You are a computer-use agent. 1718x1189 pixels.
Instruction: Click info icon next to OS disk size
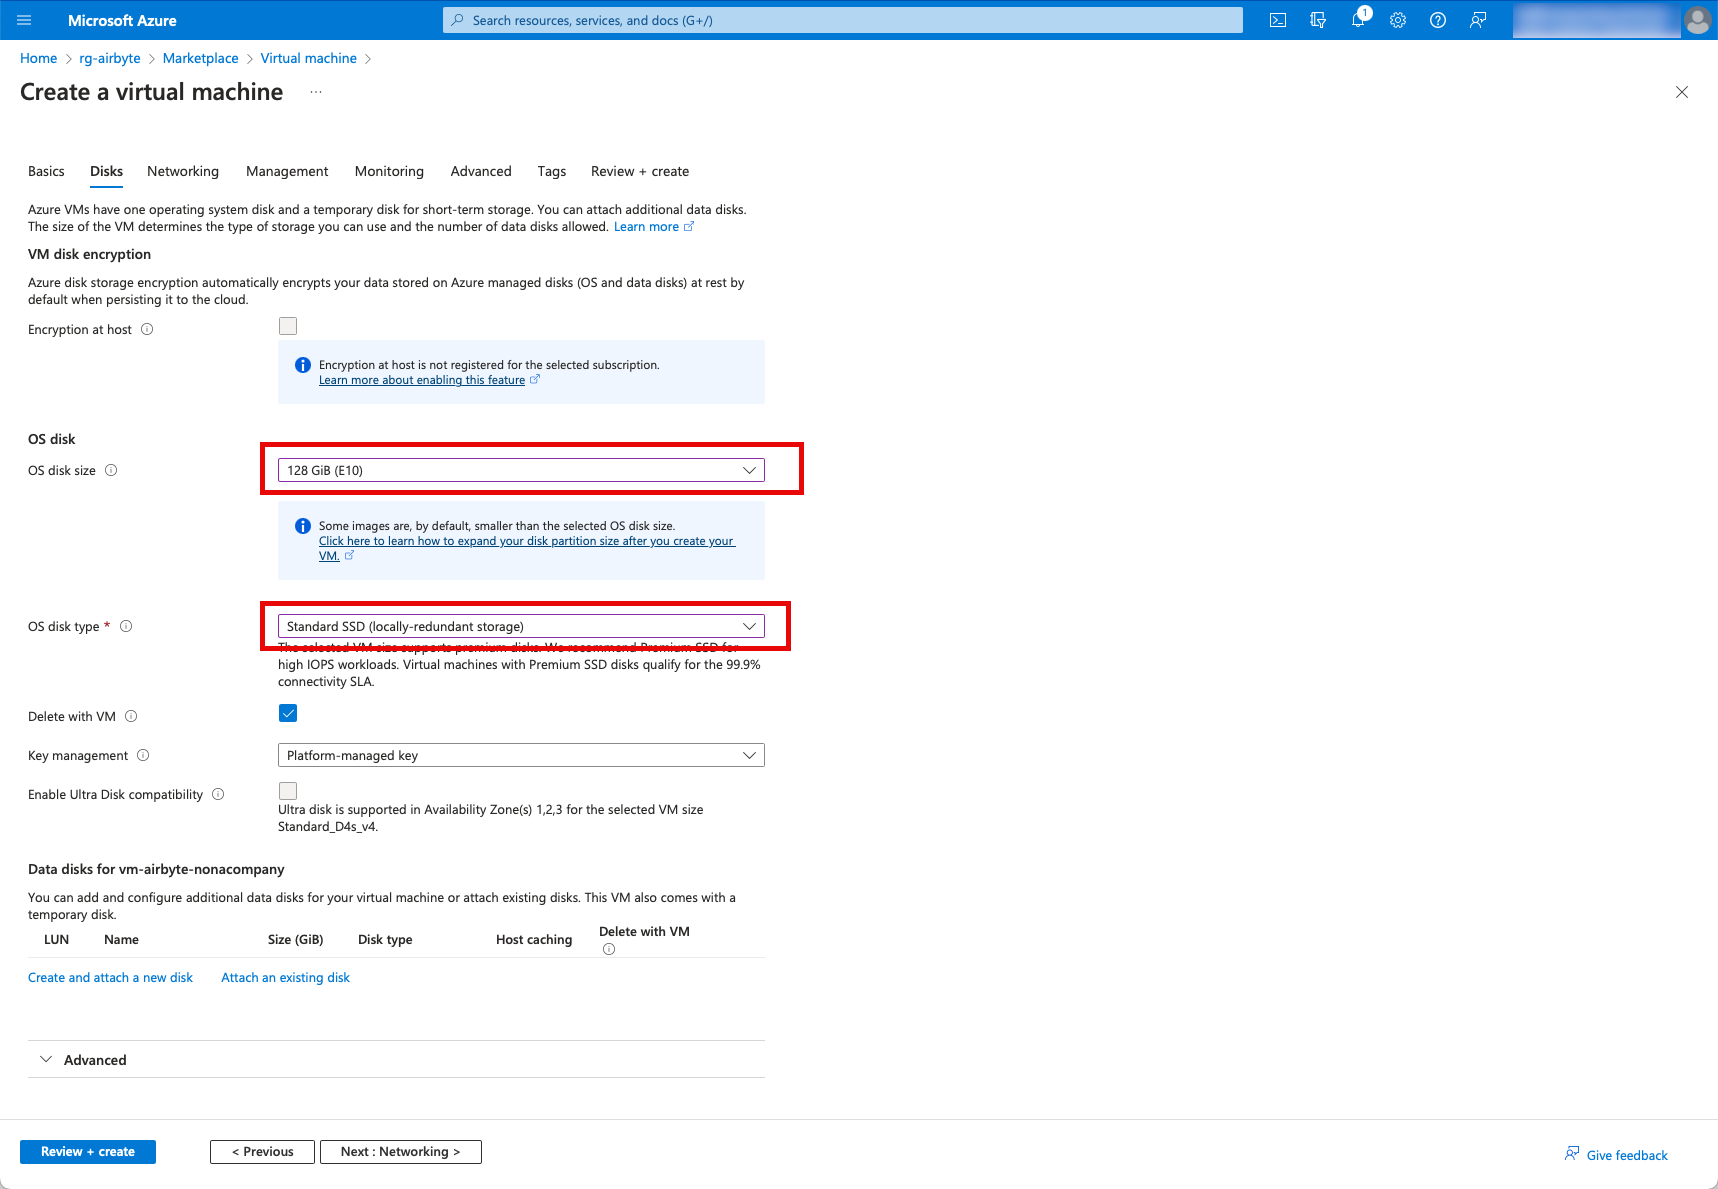(x=111, y=470)
